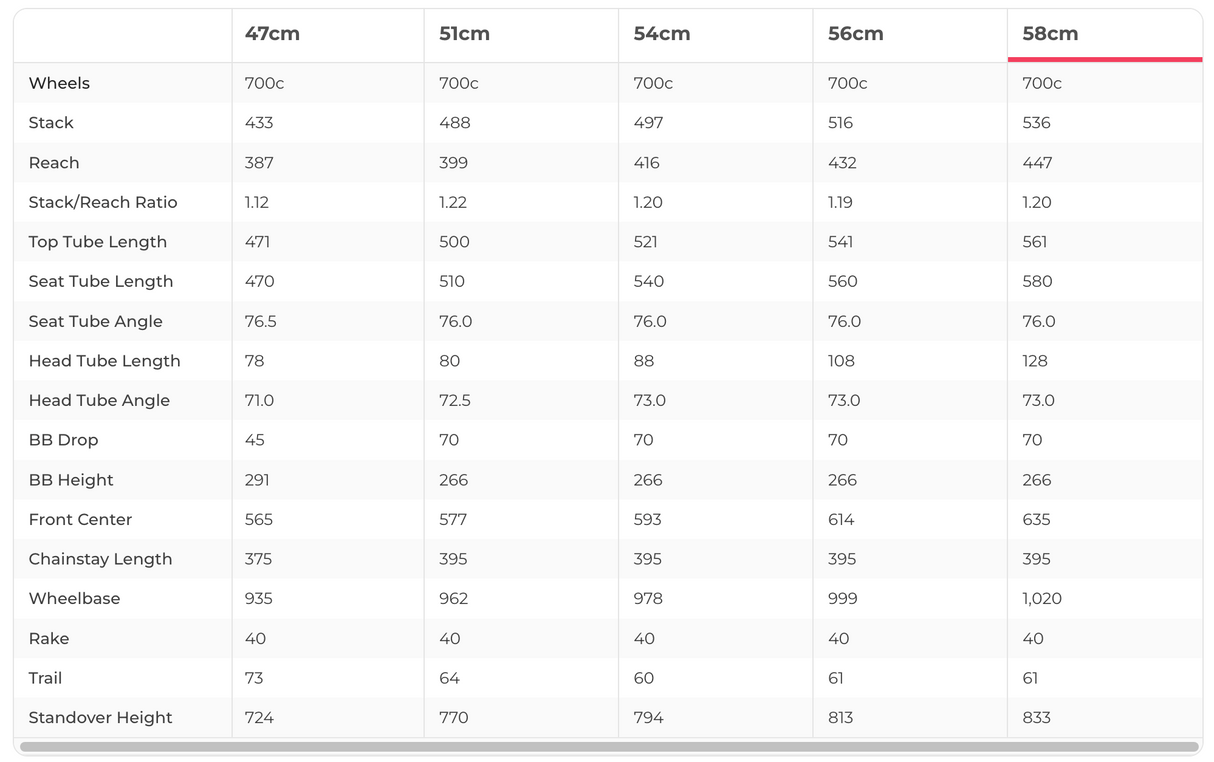Click the Front Center row label
This screenshot has width=1214, height=762.
pyautogui.click(x=80, y=520)
